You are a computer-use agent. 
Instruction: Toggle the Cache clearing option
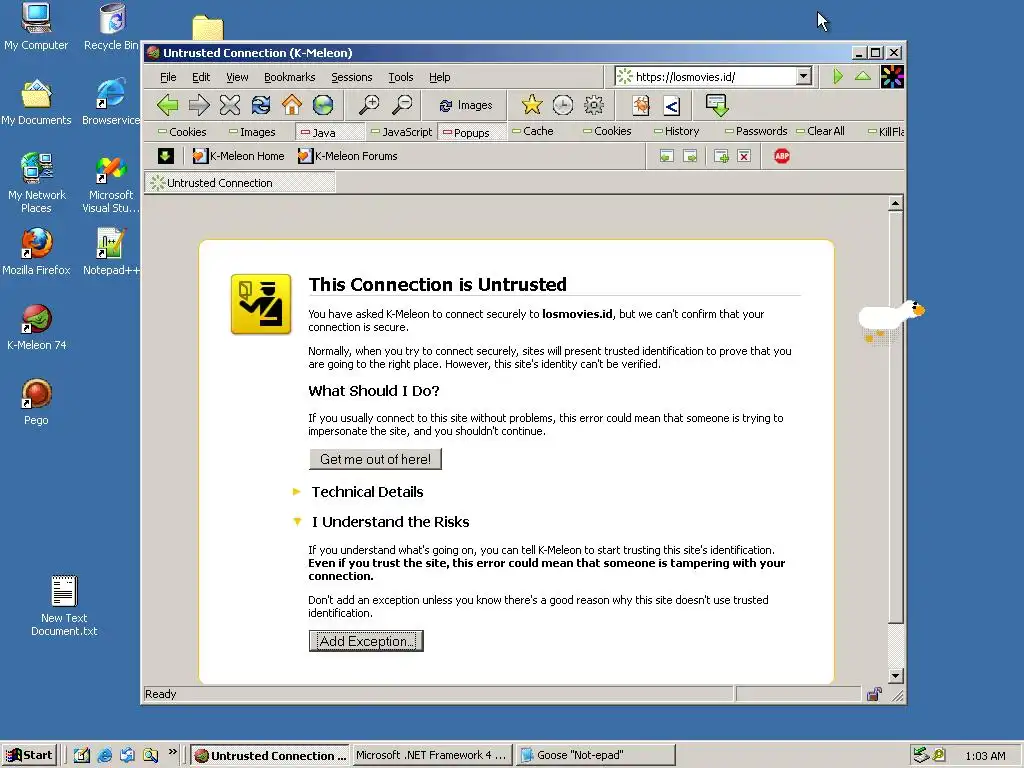(x=533, y=131)
